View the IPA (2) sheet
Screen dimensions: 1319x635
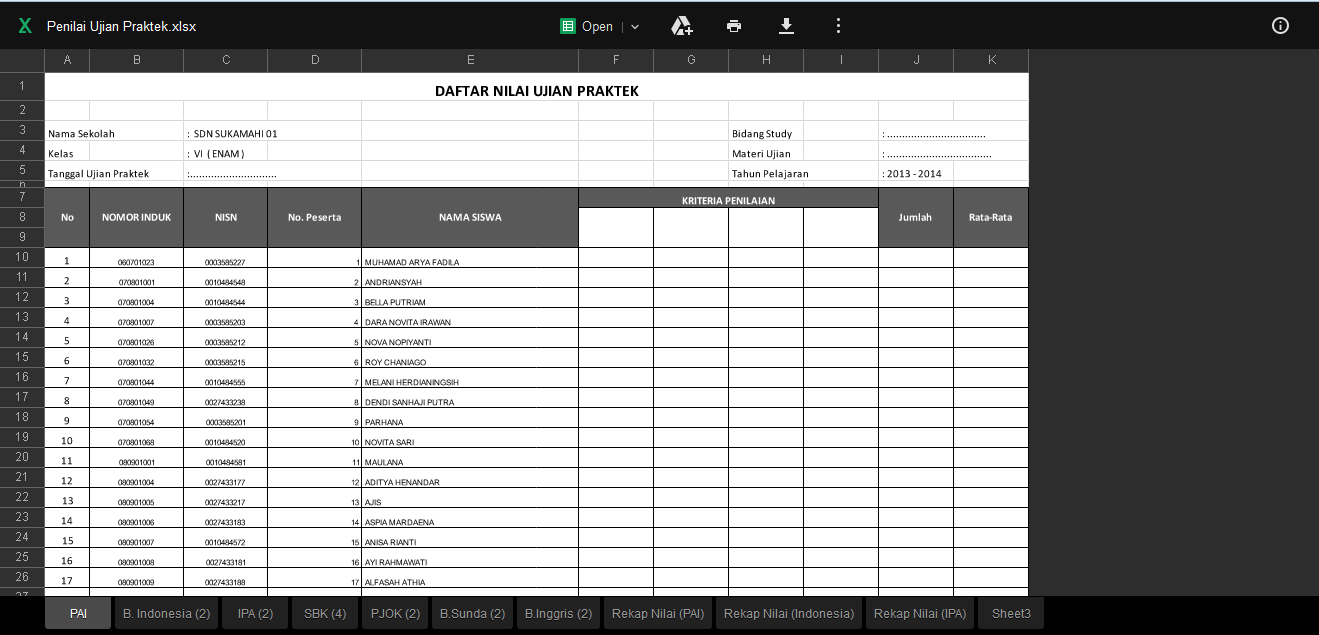(x=254, y=613)
